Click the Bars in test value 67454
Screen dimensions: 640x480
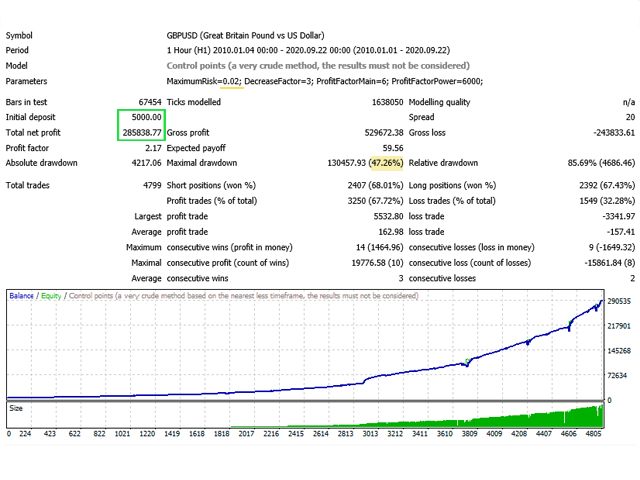tap(150, 102)
